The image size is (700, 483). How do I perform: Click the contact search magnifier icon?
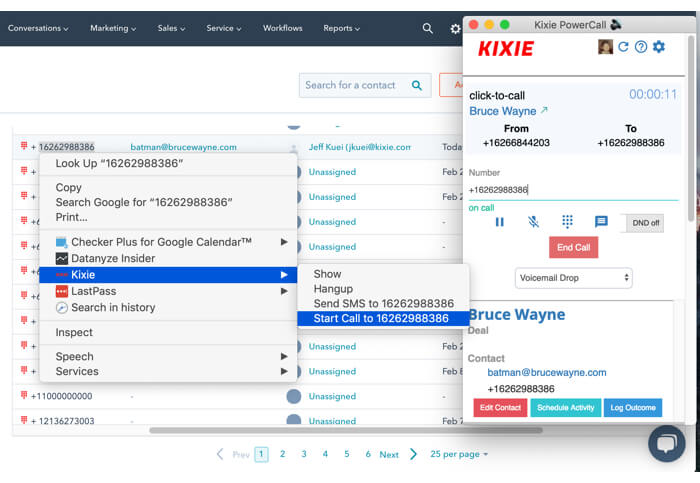pos(417,85)
